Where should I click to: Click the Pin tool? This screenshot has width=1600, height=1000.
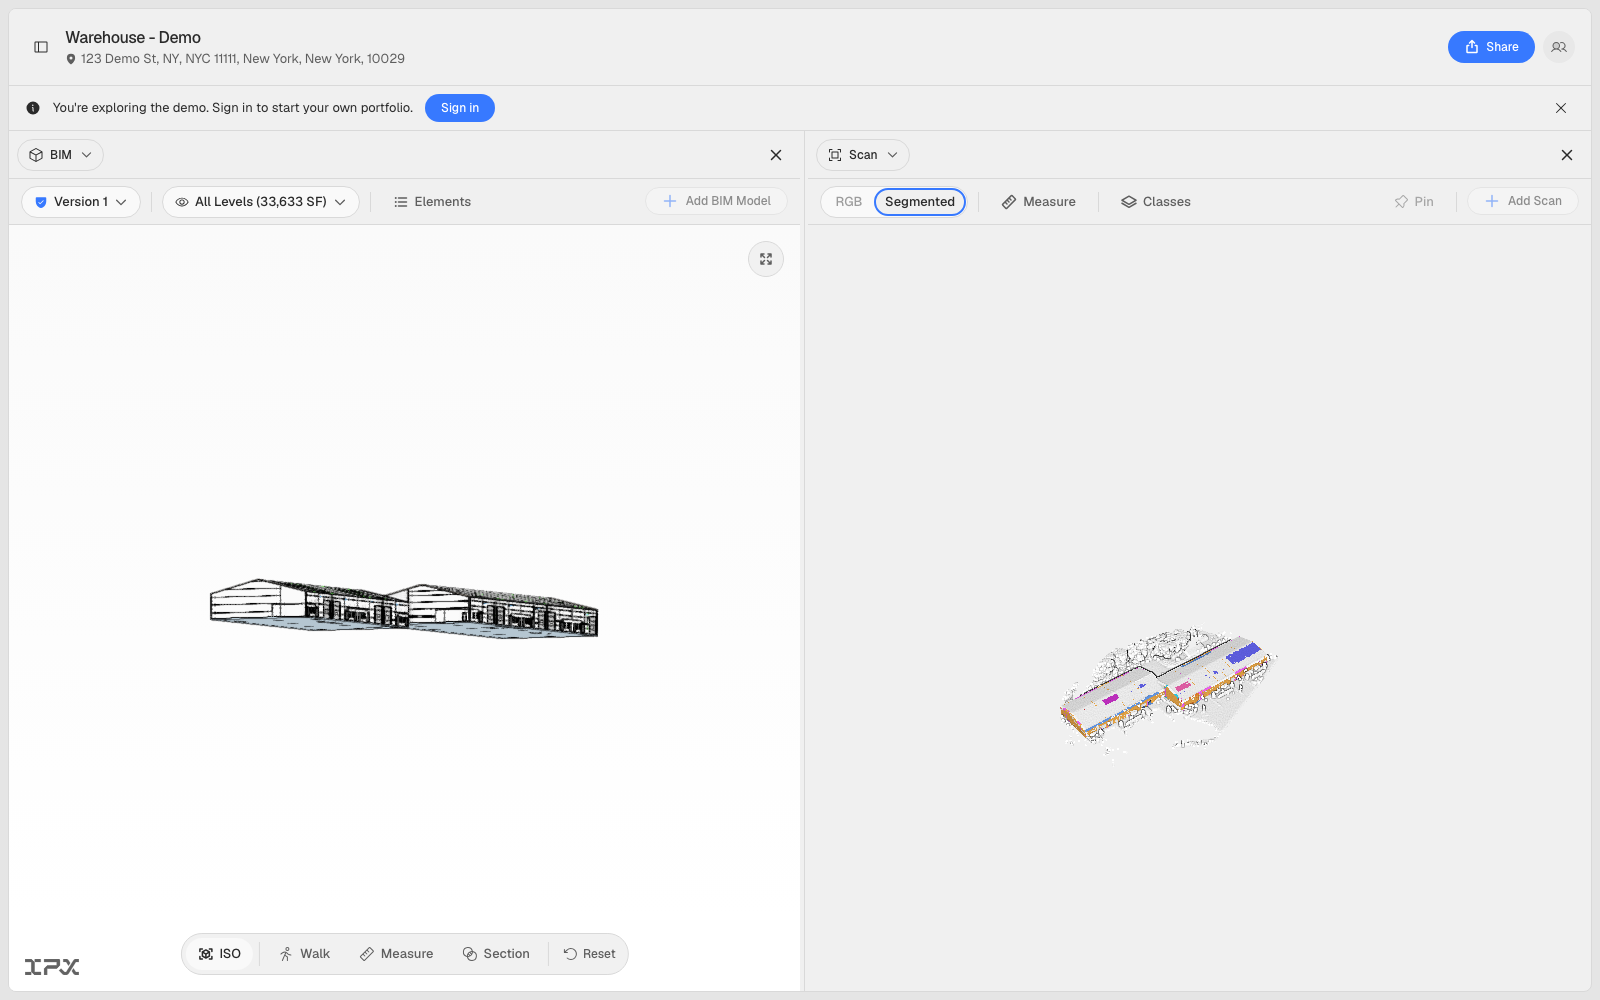[x=1414, y=202]
